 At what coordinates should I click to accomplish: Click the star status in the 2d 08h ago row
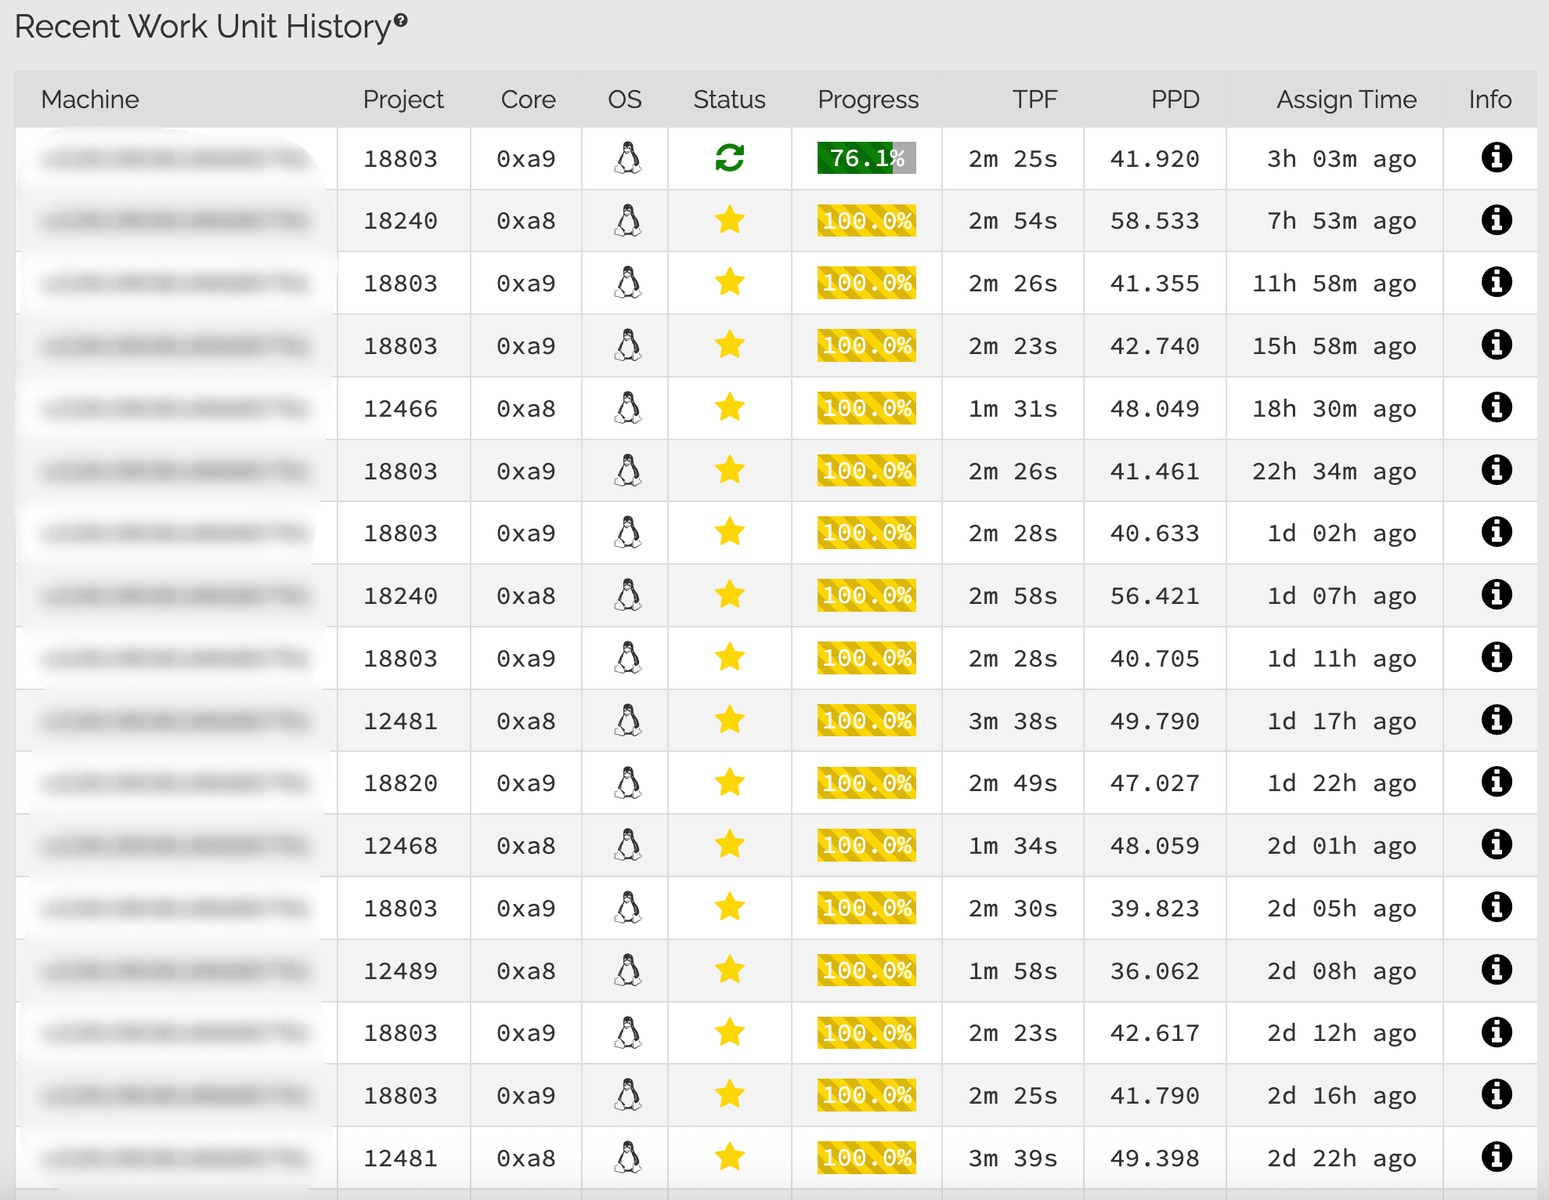tap(730, 970)
